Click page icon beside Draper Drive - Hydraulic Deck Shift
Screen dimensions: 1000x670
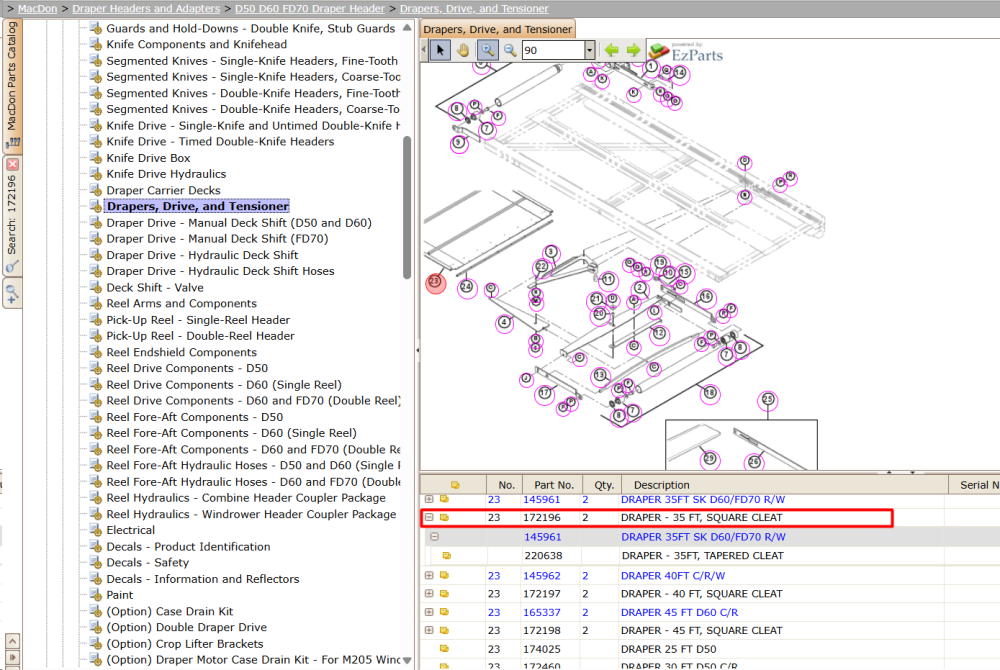96,255
